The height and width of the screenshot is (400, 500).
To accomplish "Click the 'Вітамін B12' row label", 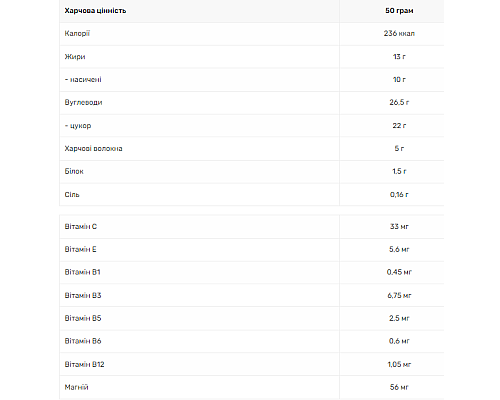I will click(84, 364).
